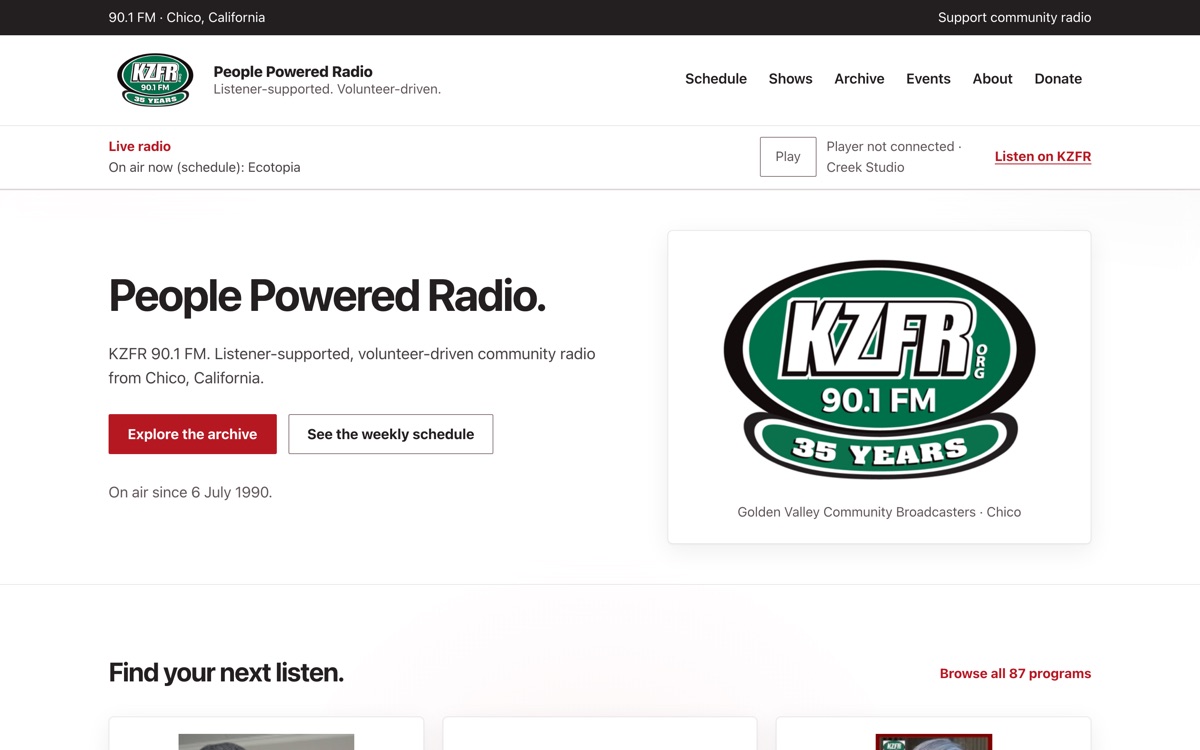Click See the weekly schedule button
This screenshot has width=1200, height=750.
(x=390, y=434)
